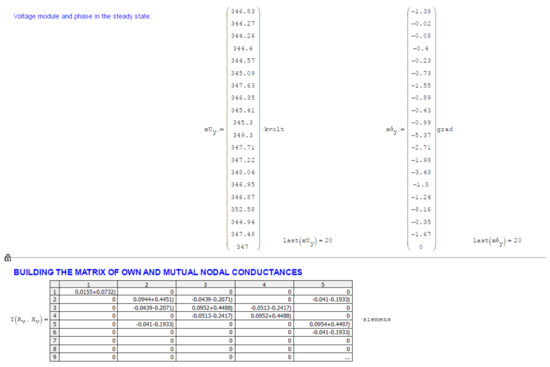Click the Y(Rv, Xv) matrix function label
Image resolution: width=550 pixels, height=367 pixels.
point(29,320)
